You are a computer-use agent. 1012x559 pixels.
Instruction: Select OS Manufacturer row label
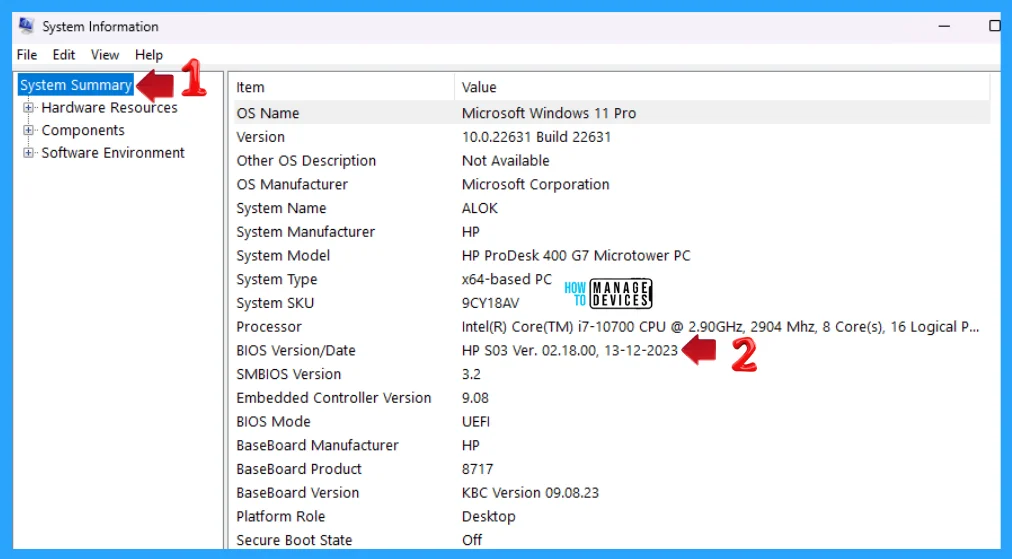tap(292, 185)
